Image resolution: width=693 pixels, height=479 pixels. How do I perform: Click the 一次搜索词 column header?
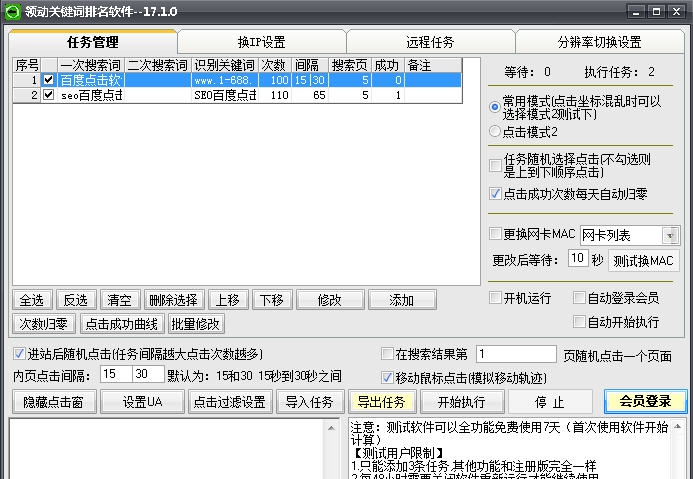click(x=91, y=65)
